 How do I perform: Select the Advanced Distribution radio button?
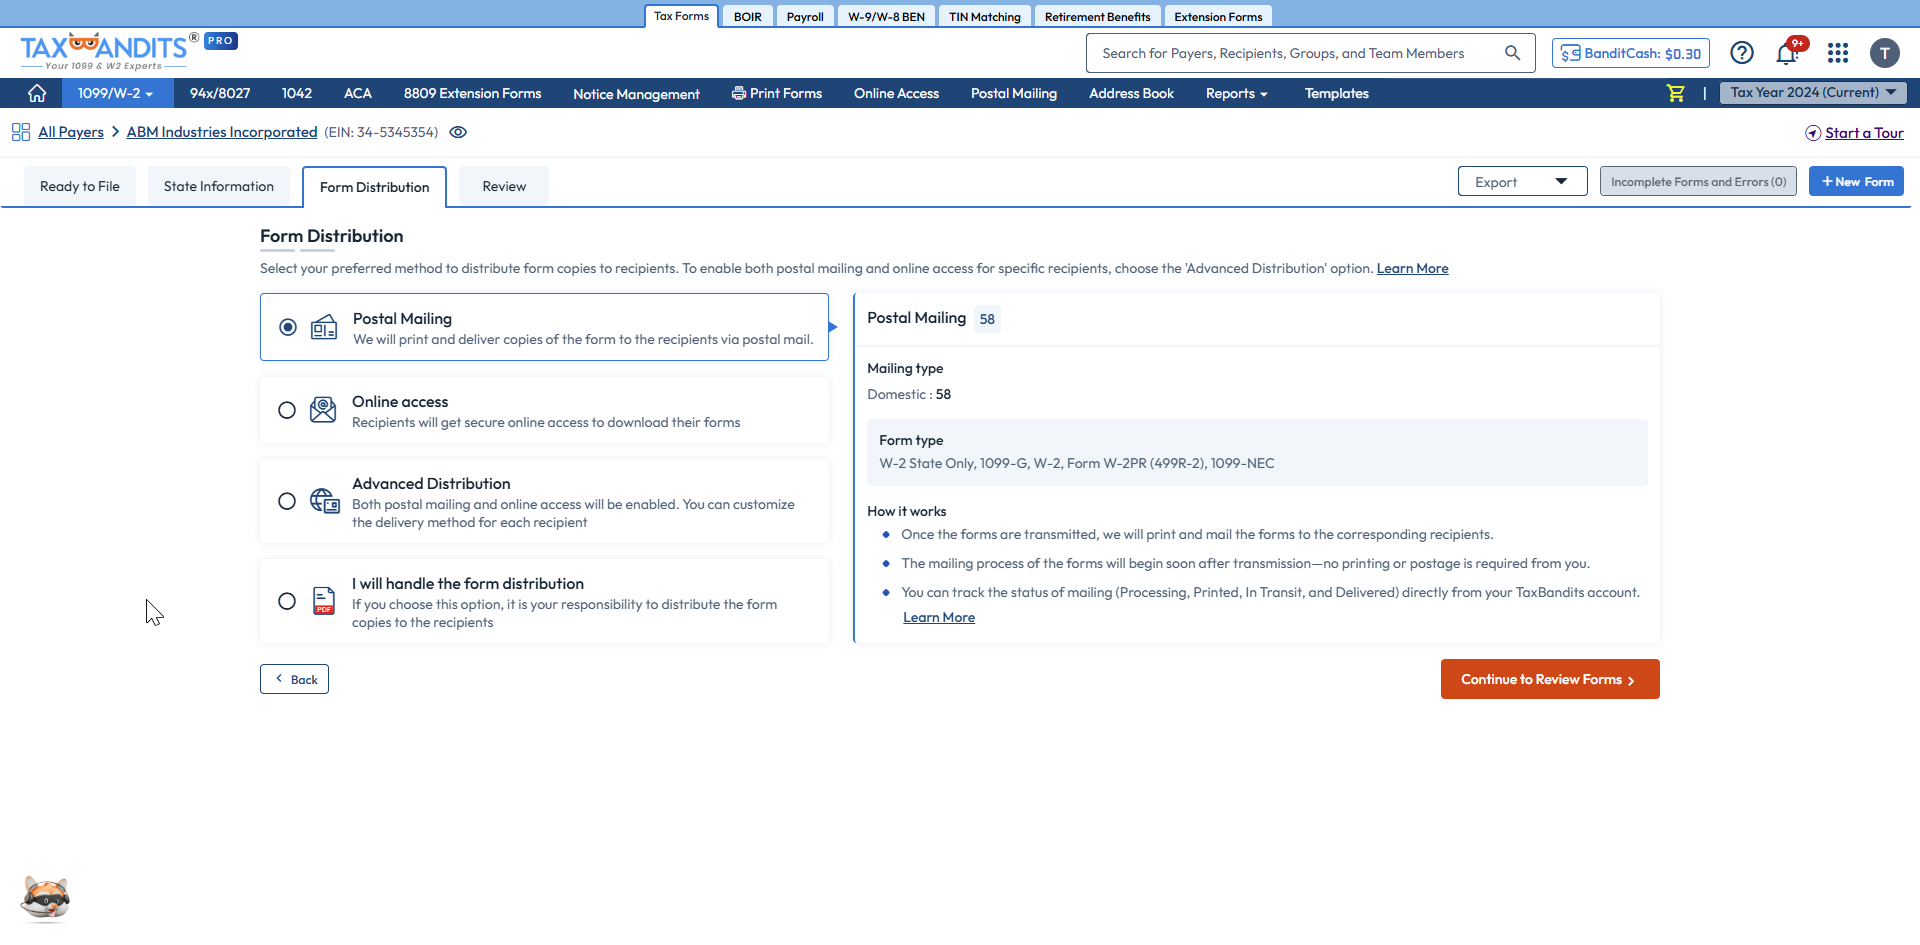pos(287,501)
